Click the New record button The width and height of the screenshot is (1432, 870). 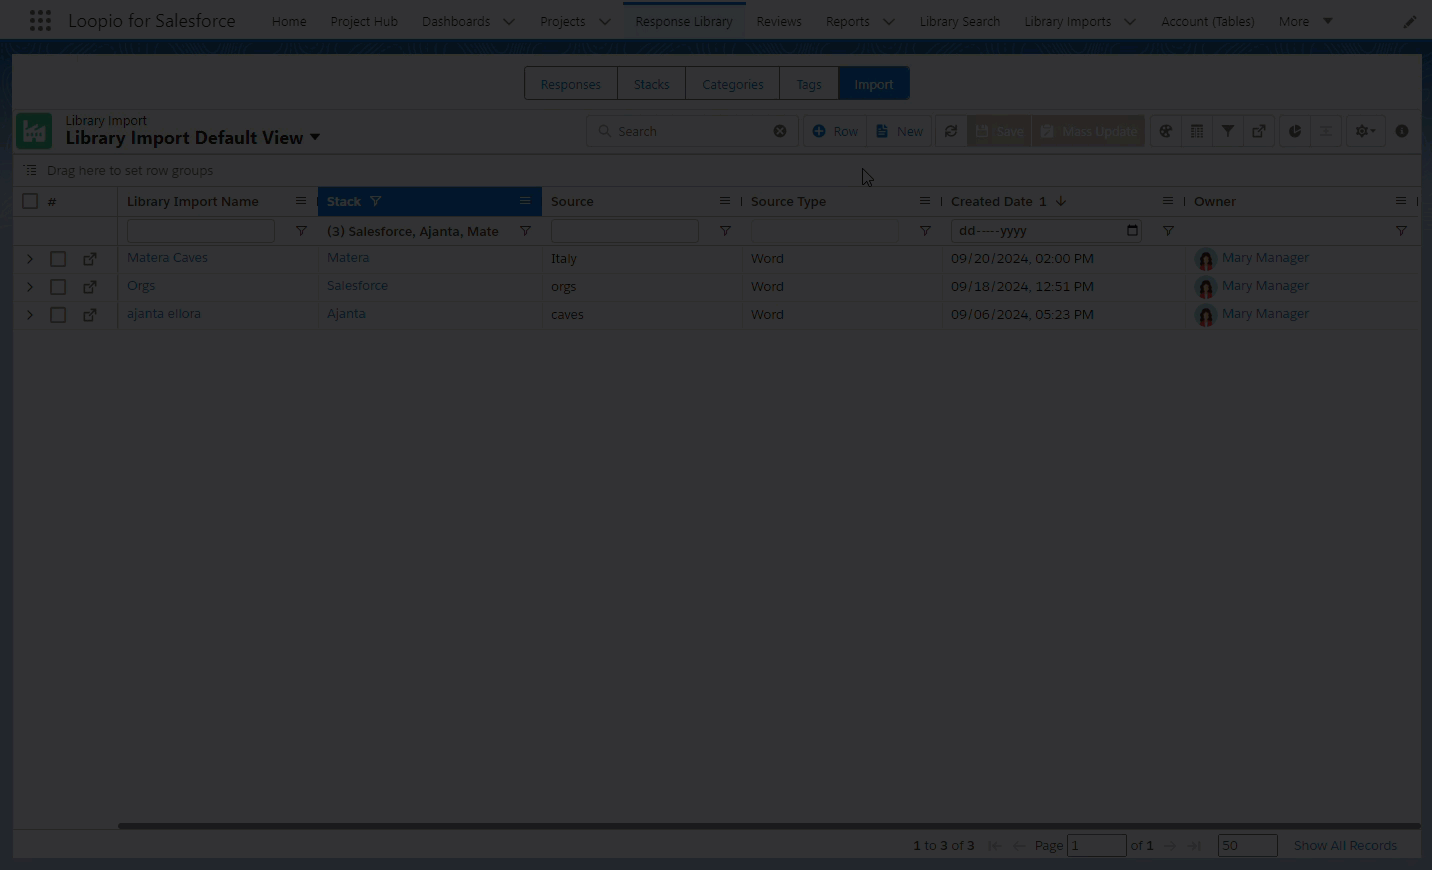(x=899, y=131)
